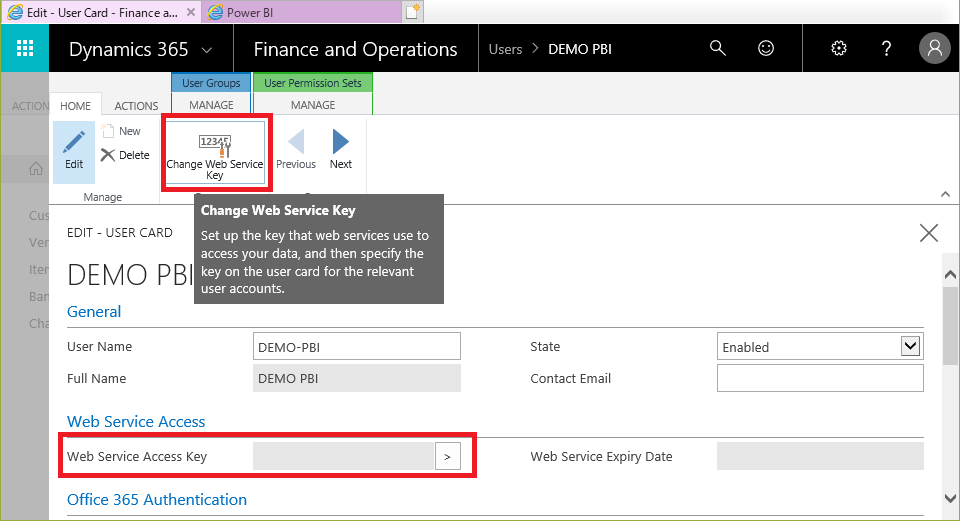
Task: Open the app launcher waffle icon
Action: 24,48
